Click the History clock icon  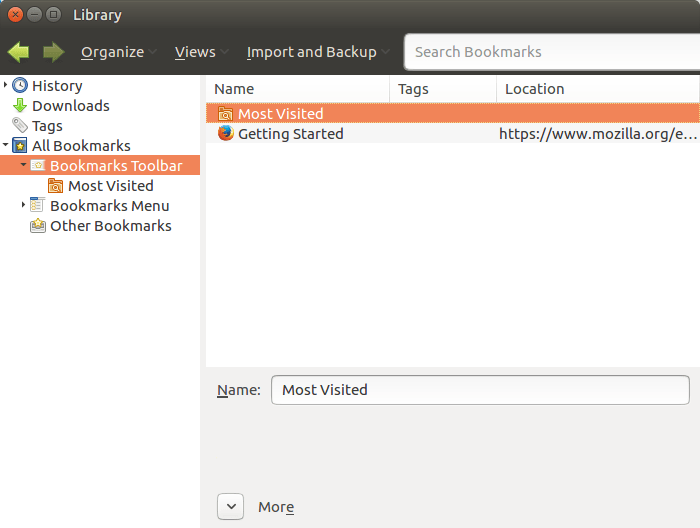(x=20, y=85)
